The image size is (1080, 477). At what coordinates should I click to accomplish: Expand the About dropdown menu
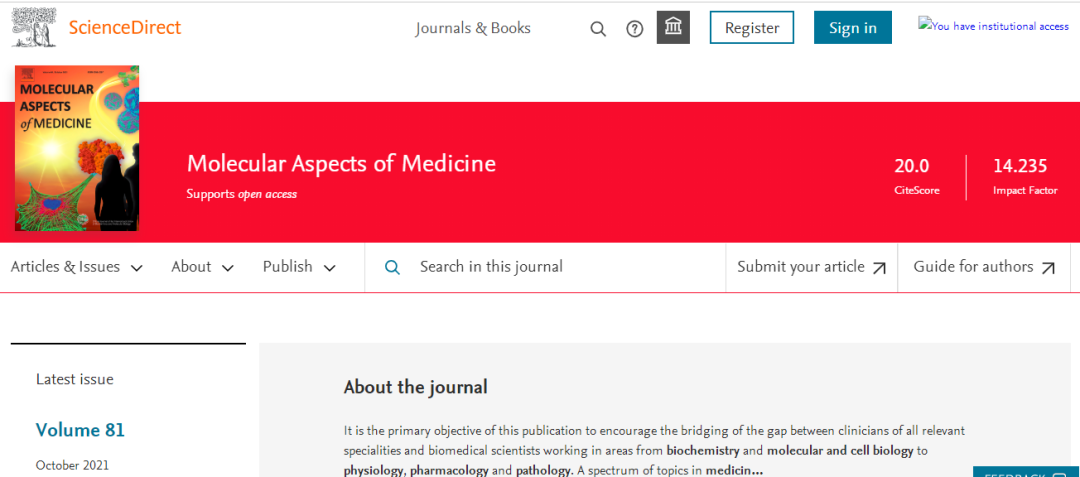202,267
